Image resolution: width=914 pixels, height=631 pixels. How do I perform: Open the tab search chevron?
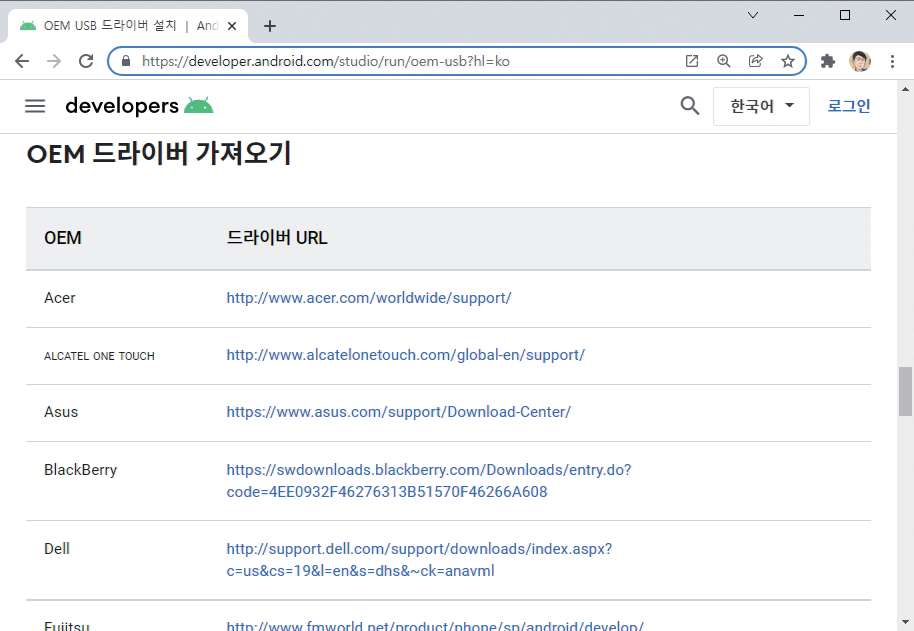coord(753,15)
